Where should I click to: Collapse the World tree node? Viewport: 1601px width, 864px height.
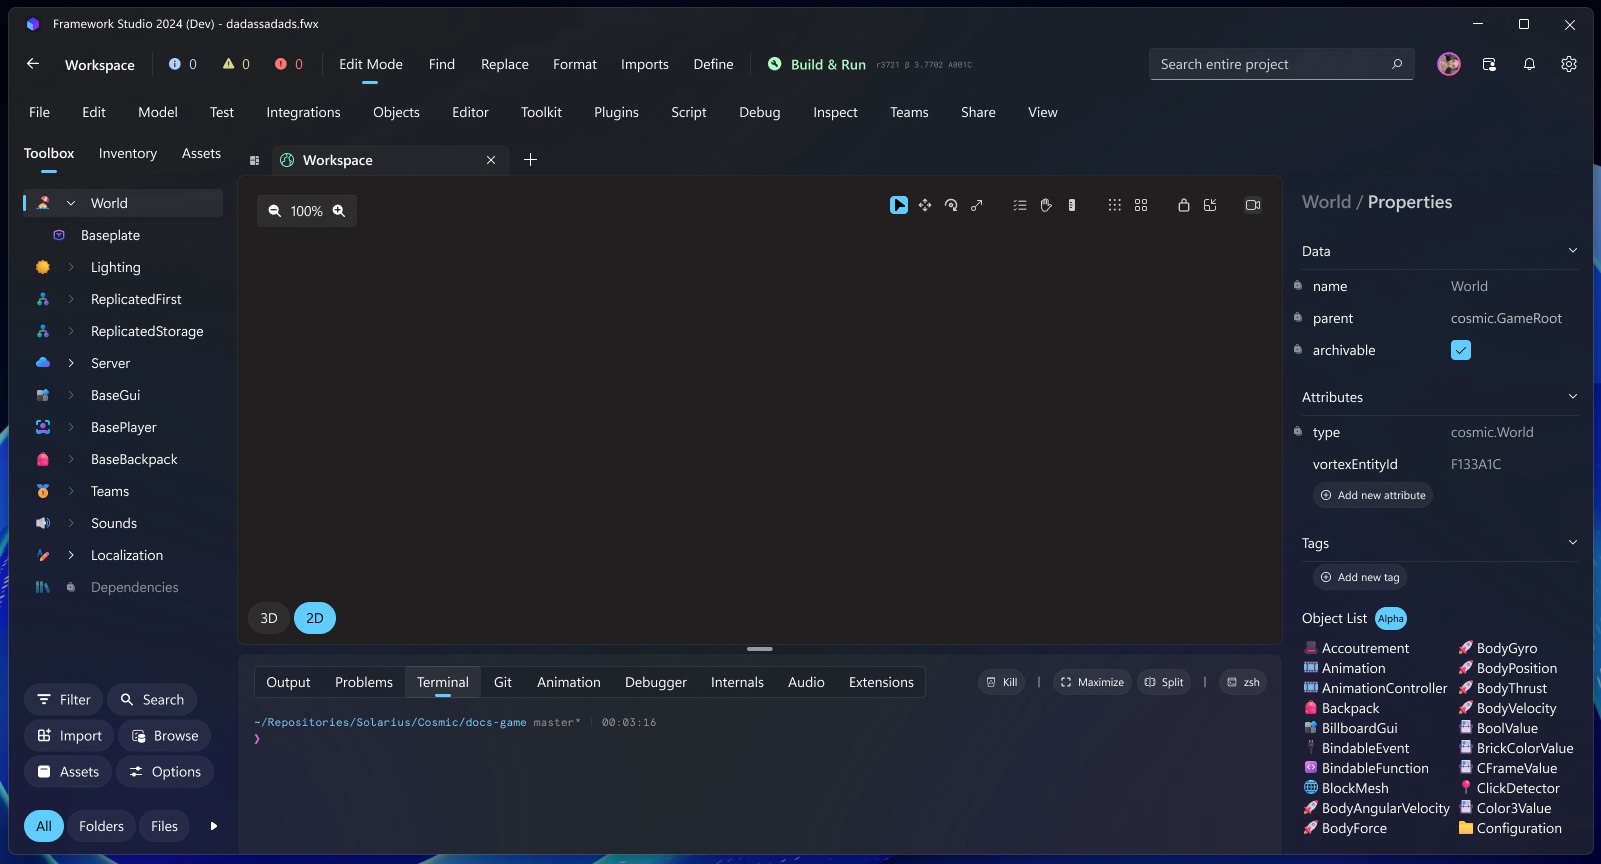pyautogui.click(x=71, y=203)
